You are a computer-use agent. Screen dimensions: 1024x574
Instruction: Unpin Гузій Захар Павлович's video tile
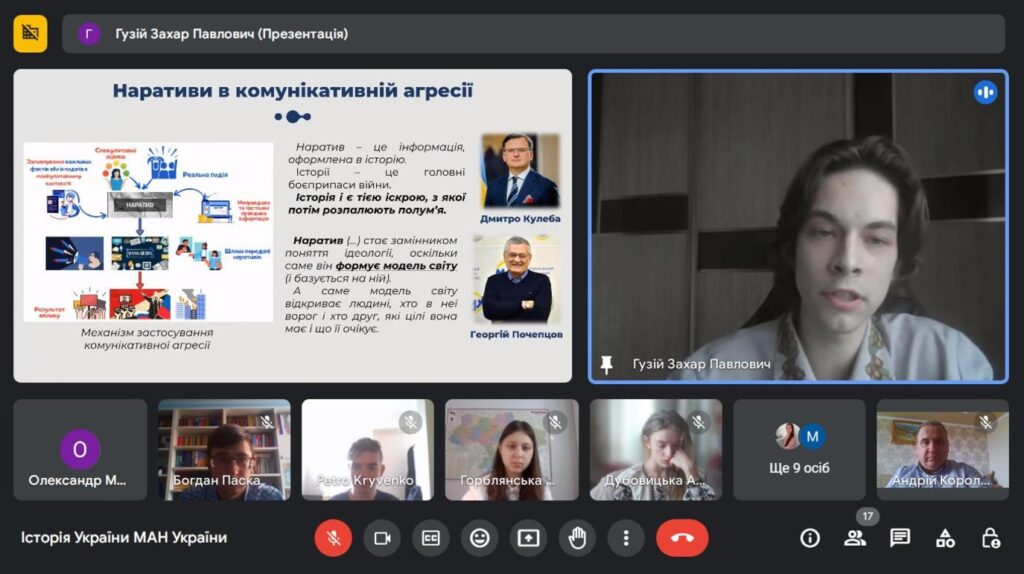point(606,365)
